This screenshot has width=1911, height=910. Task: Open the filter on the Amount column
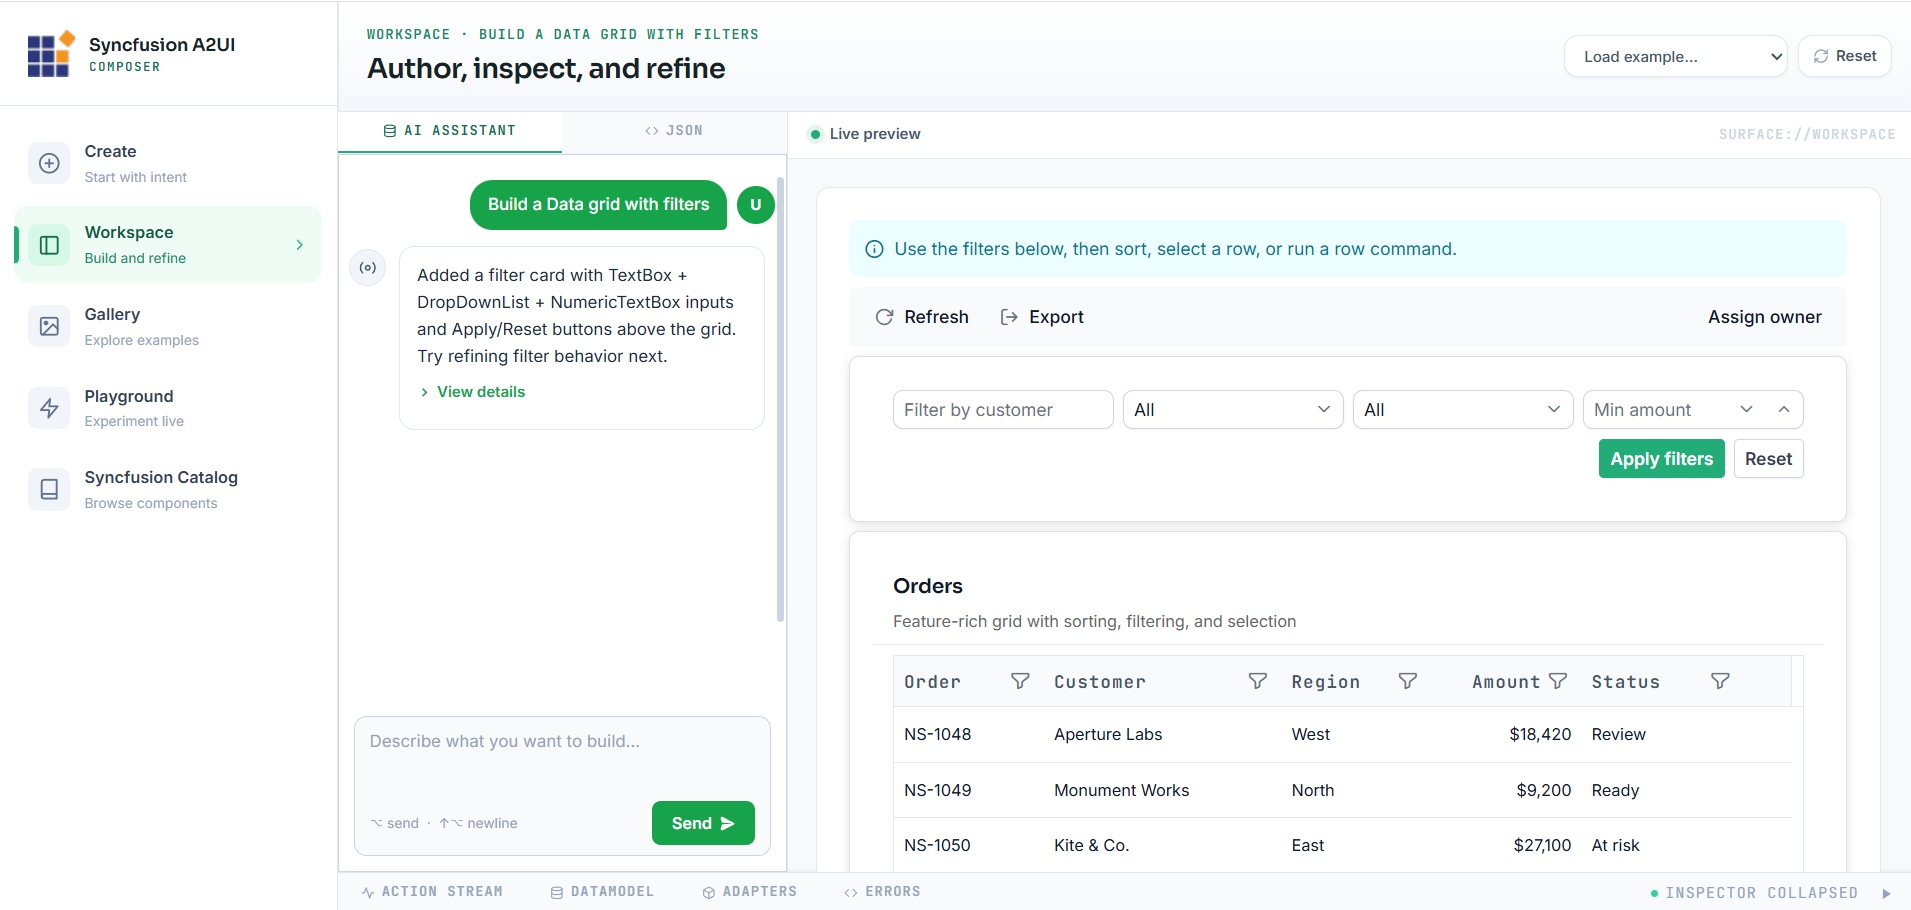click(x=1558, y=681)
